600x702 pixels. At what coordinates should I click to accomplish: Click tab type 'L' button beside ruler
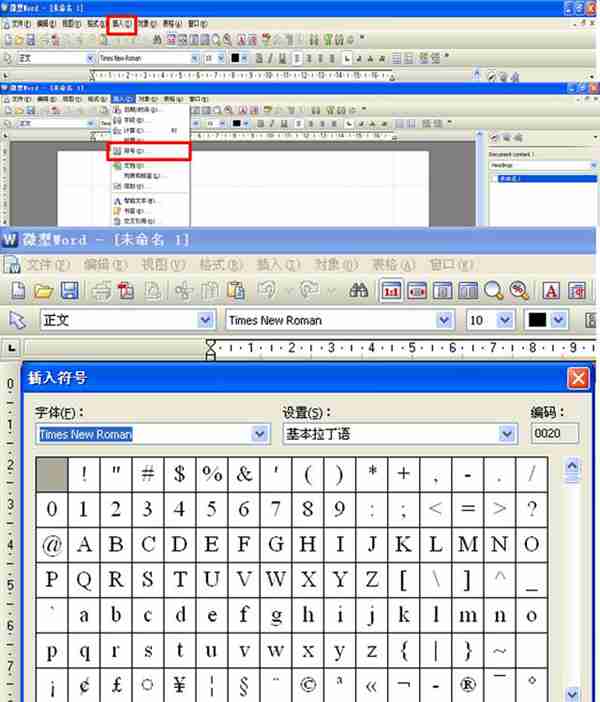(12, 347)
